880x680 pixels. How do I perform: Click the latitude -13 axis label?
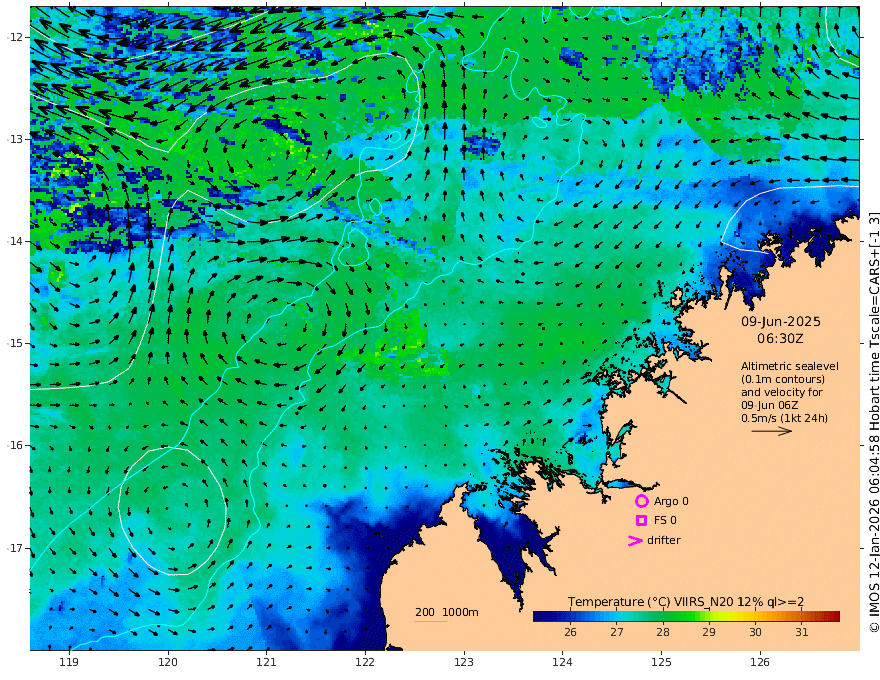[15, 139]
